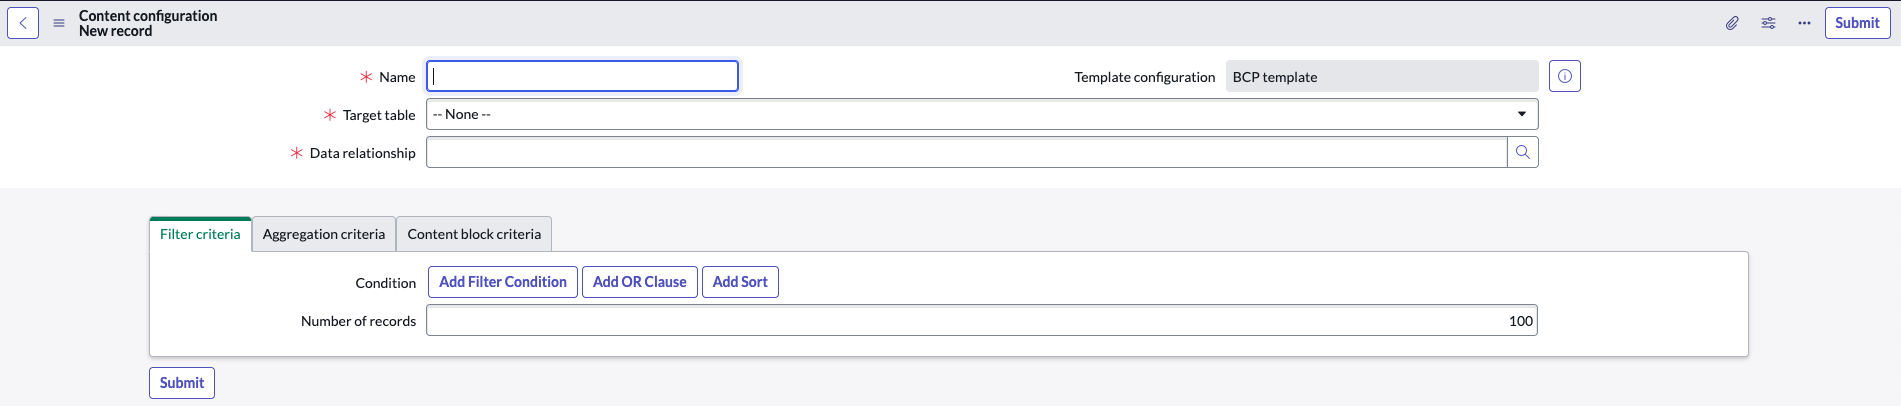Click the Template configuration BCP template field
The width and height of the screenshot is (1901, 406).
[x=1382, y=76]
